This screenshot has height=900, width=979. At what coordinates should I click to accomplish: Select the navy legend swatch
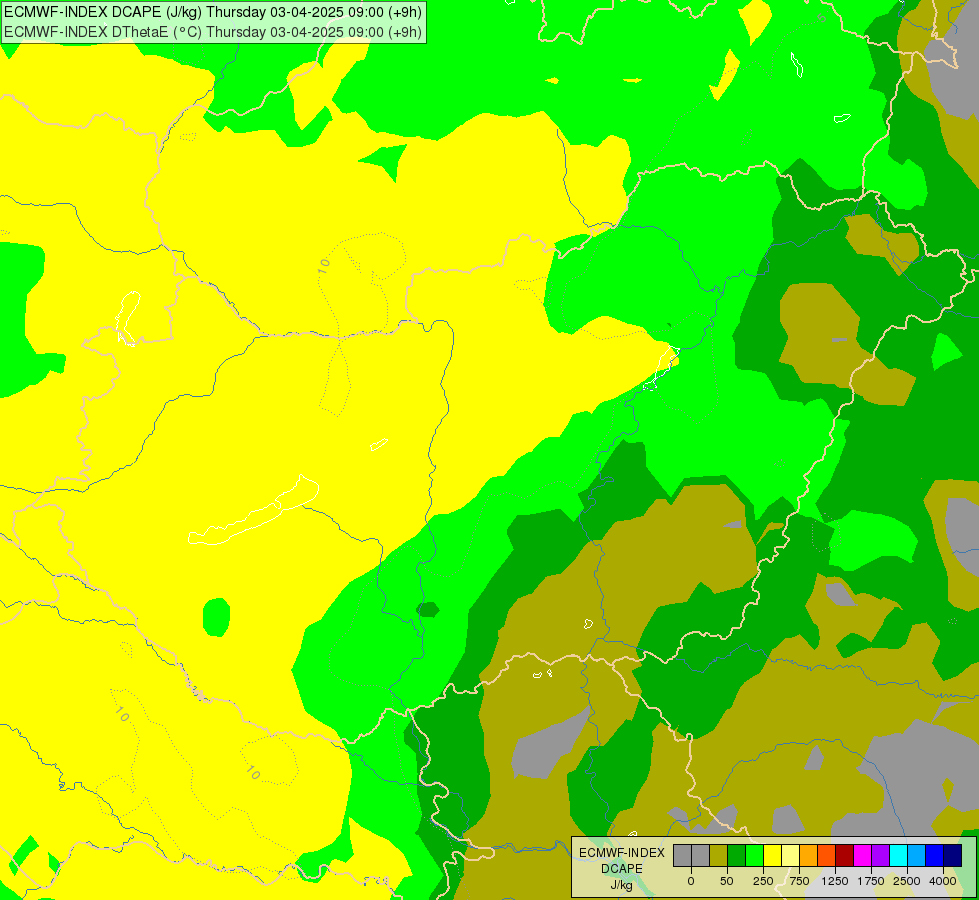click(953, 855)
